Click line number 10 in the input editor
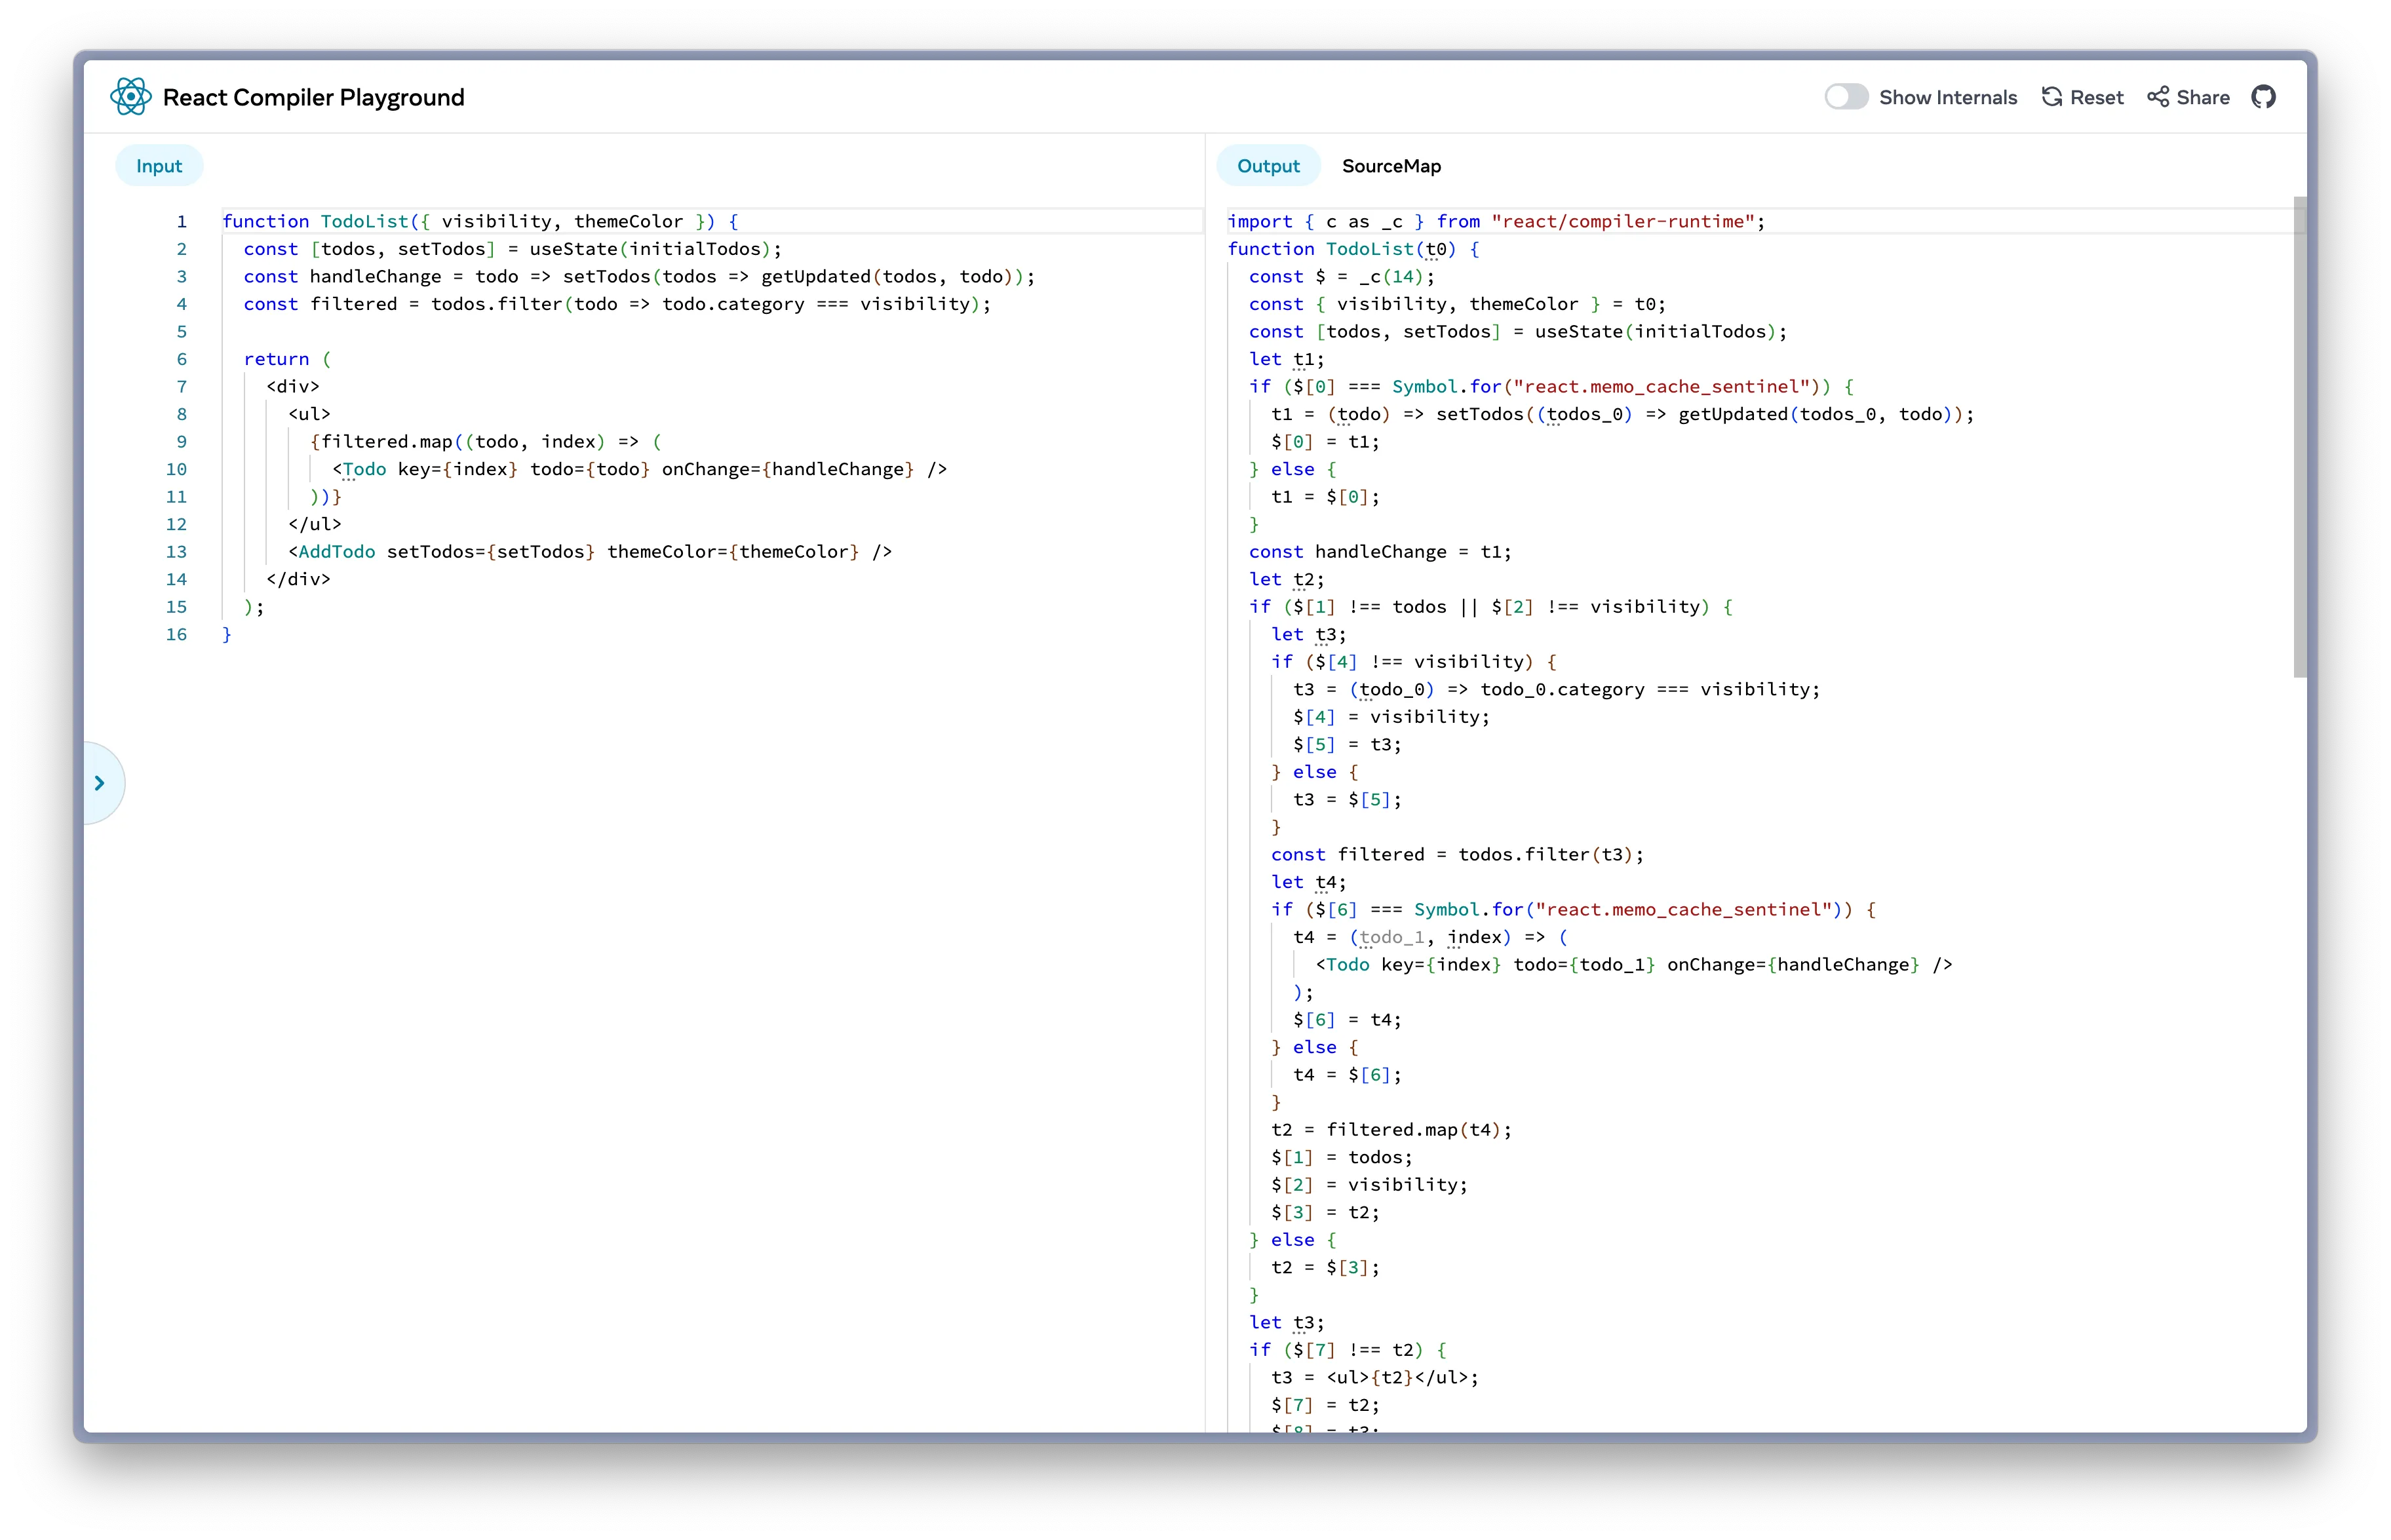This screenshot has height=1540, width=2391. coord(177,469)
